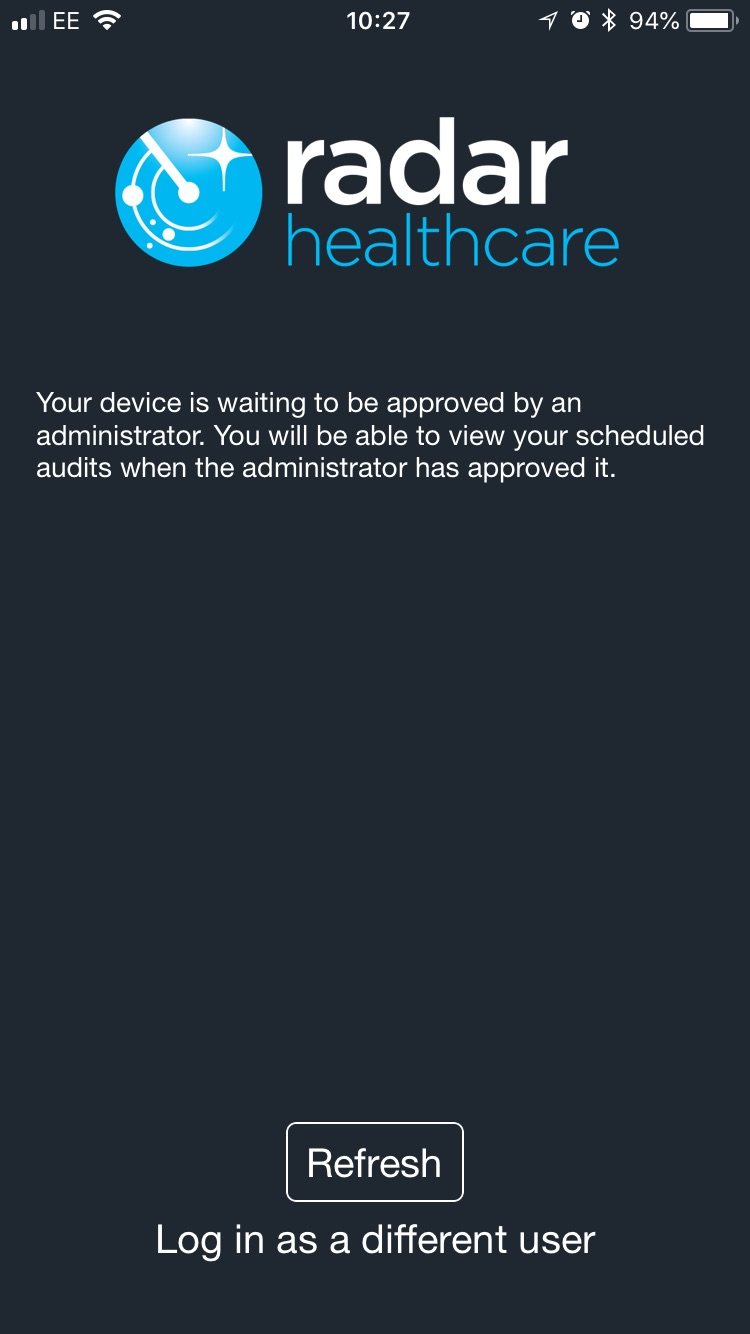Tap the 'scheduled audits' message line
Image resolution: width=750 pixels, height=1334 pixels.
tap(370, 435)
